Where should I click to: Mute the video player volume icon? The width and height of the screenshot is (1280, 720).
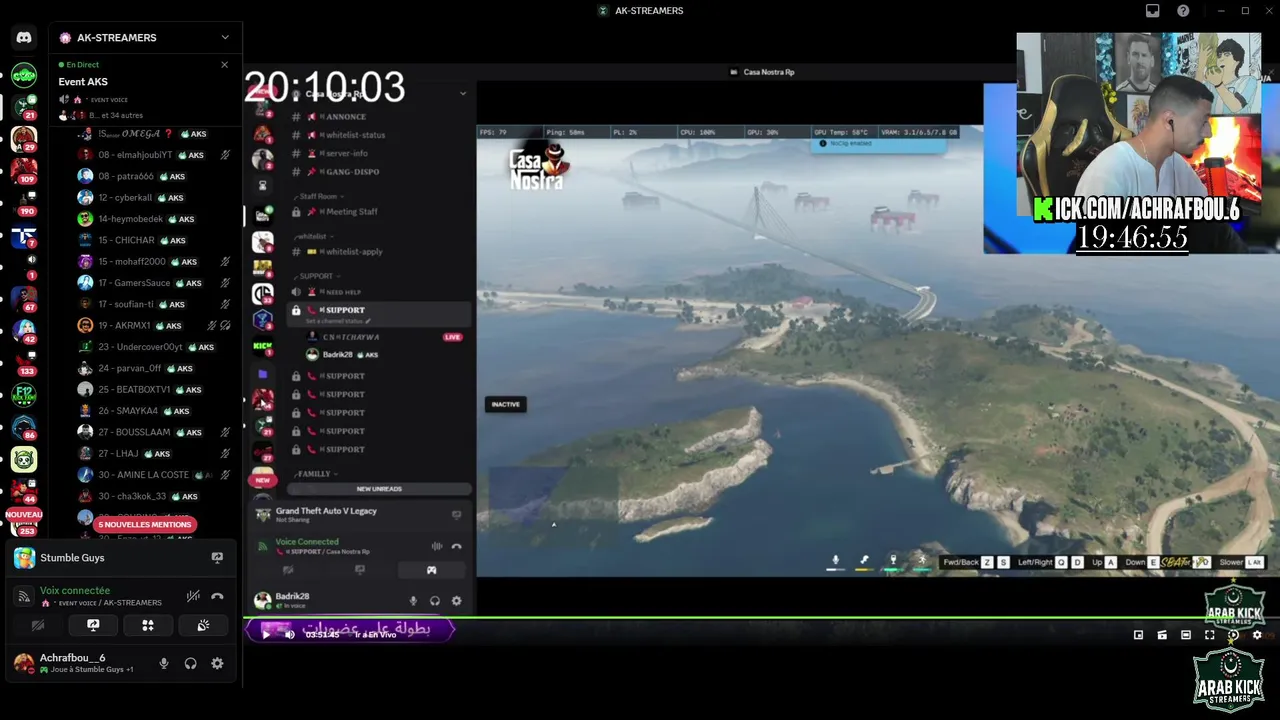(x=290, y=634)
